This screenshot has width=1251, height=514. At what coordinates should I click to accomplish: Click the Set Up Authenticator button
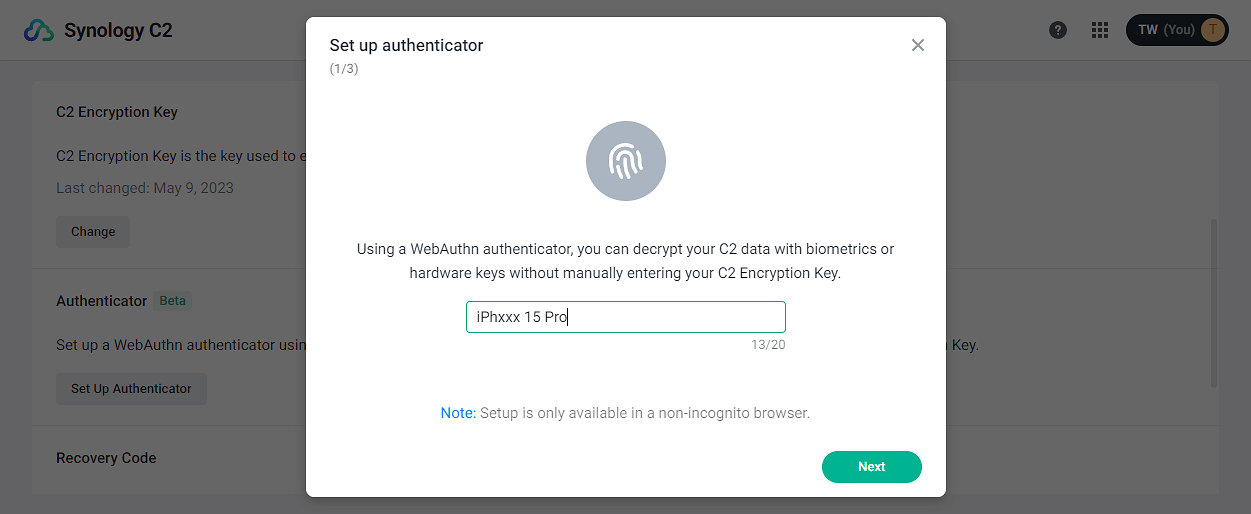131,389
